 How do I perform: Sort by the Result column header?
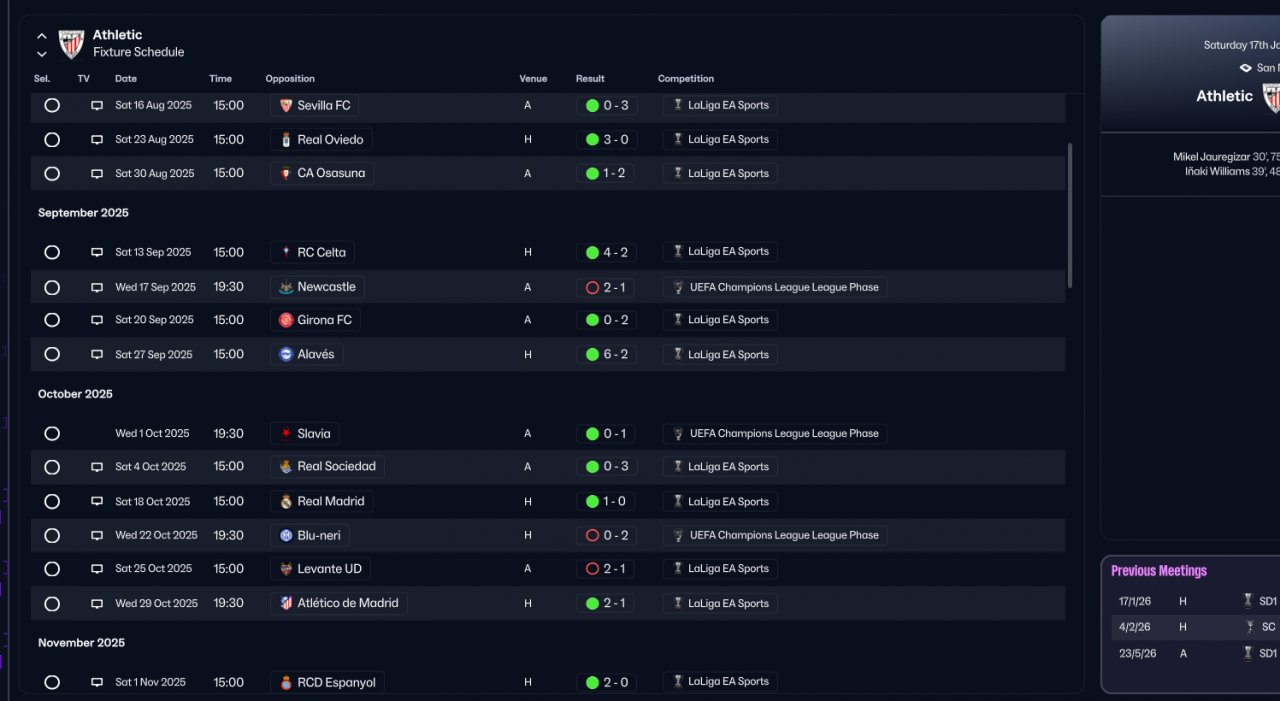point(590,79)
